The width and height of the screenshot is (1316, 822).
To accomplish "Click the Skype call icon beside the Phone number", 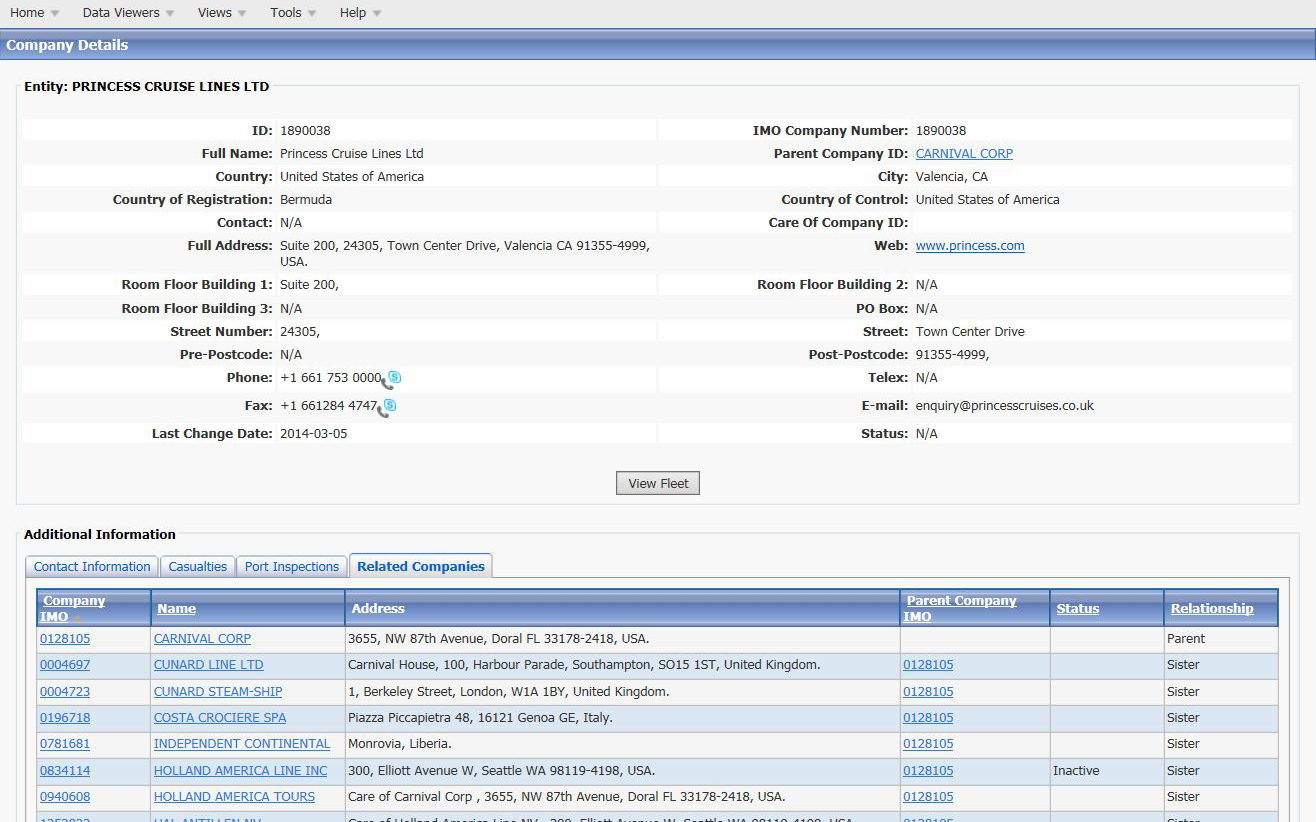I will 391,379.
